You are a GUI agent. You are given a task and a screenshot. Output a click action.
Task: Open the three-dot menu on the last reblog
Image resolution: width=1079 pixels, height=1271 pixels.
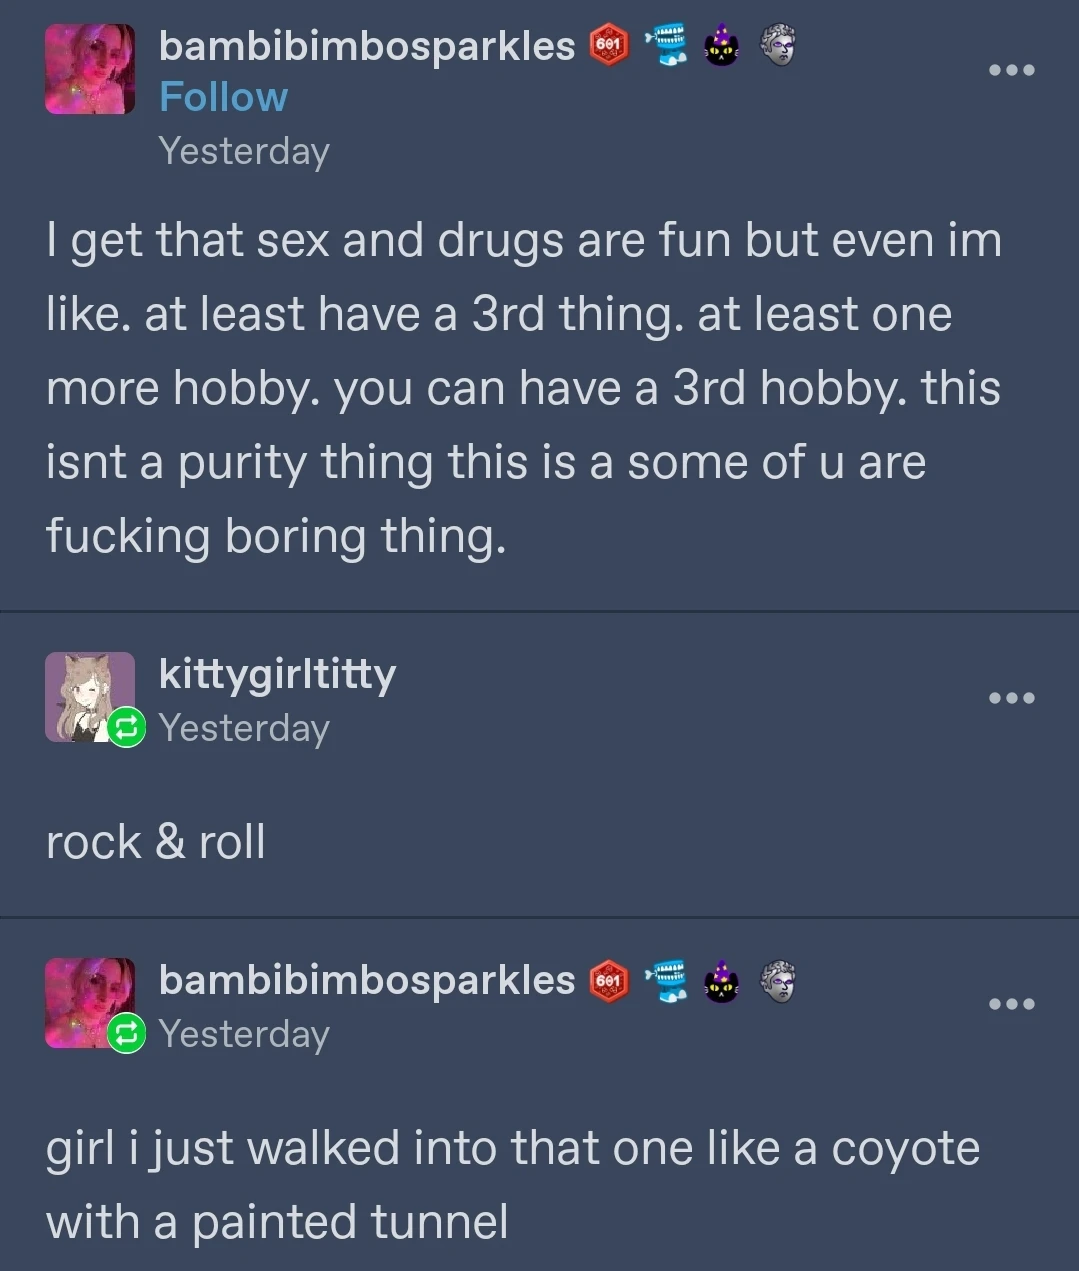pyautogui.click(x=1012, y=1003)
